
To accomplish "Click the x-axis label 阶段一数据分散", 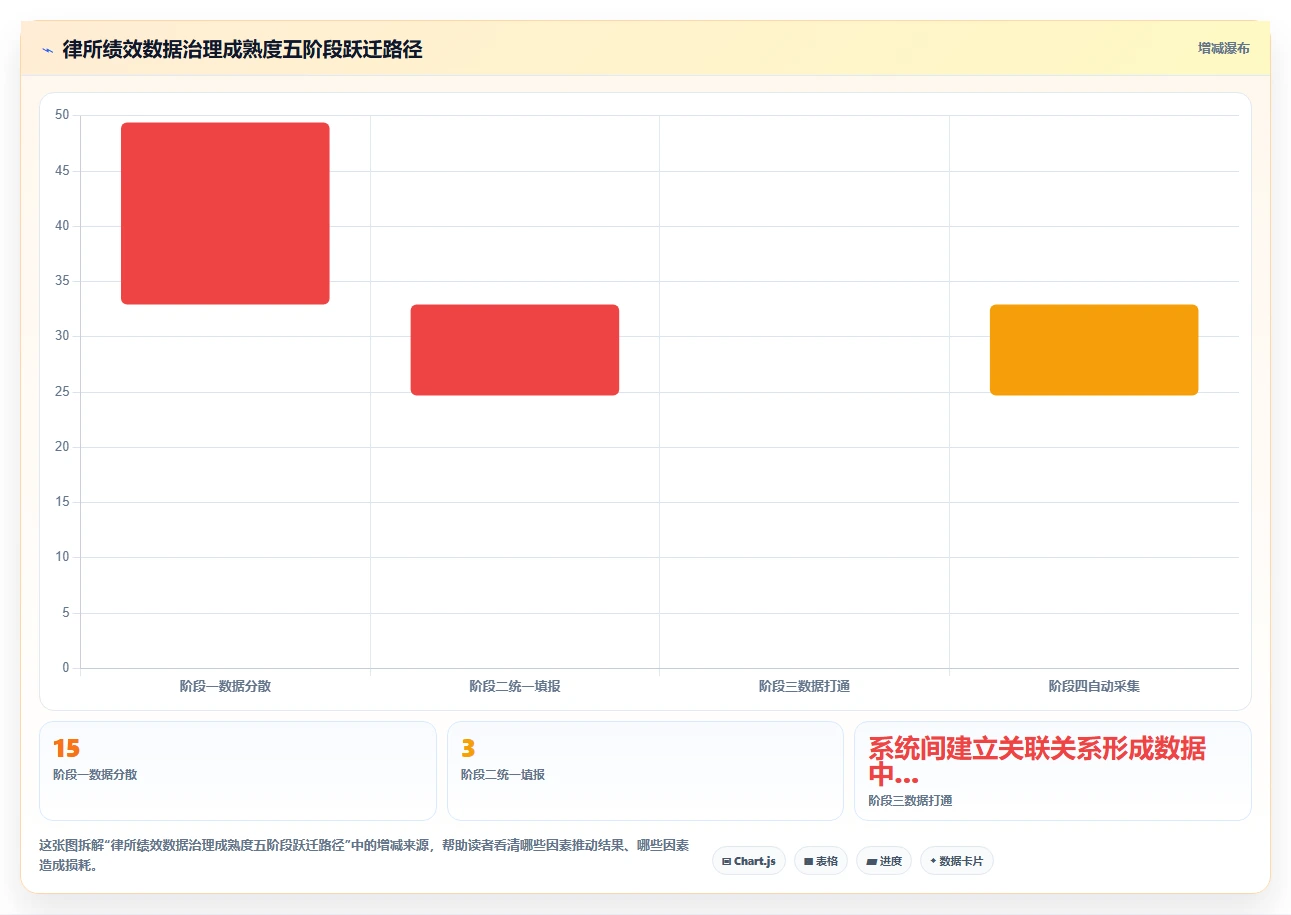I will point(225,686).
